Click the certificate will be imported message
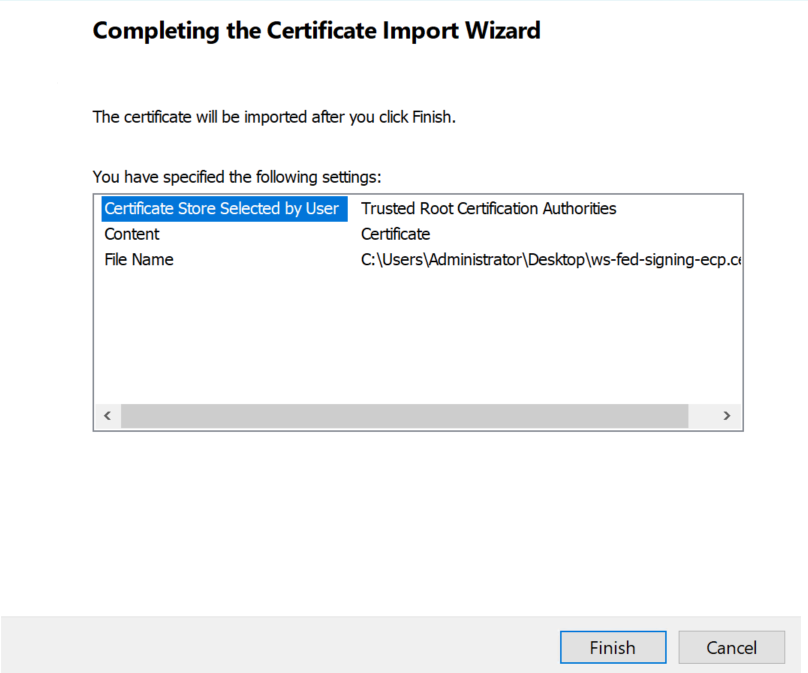Screen dimensions: 808x673 [274, 117]
